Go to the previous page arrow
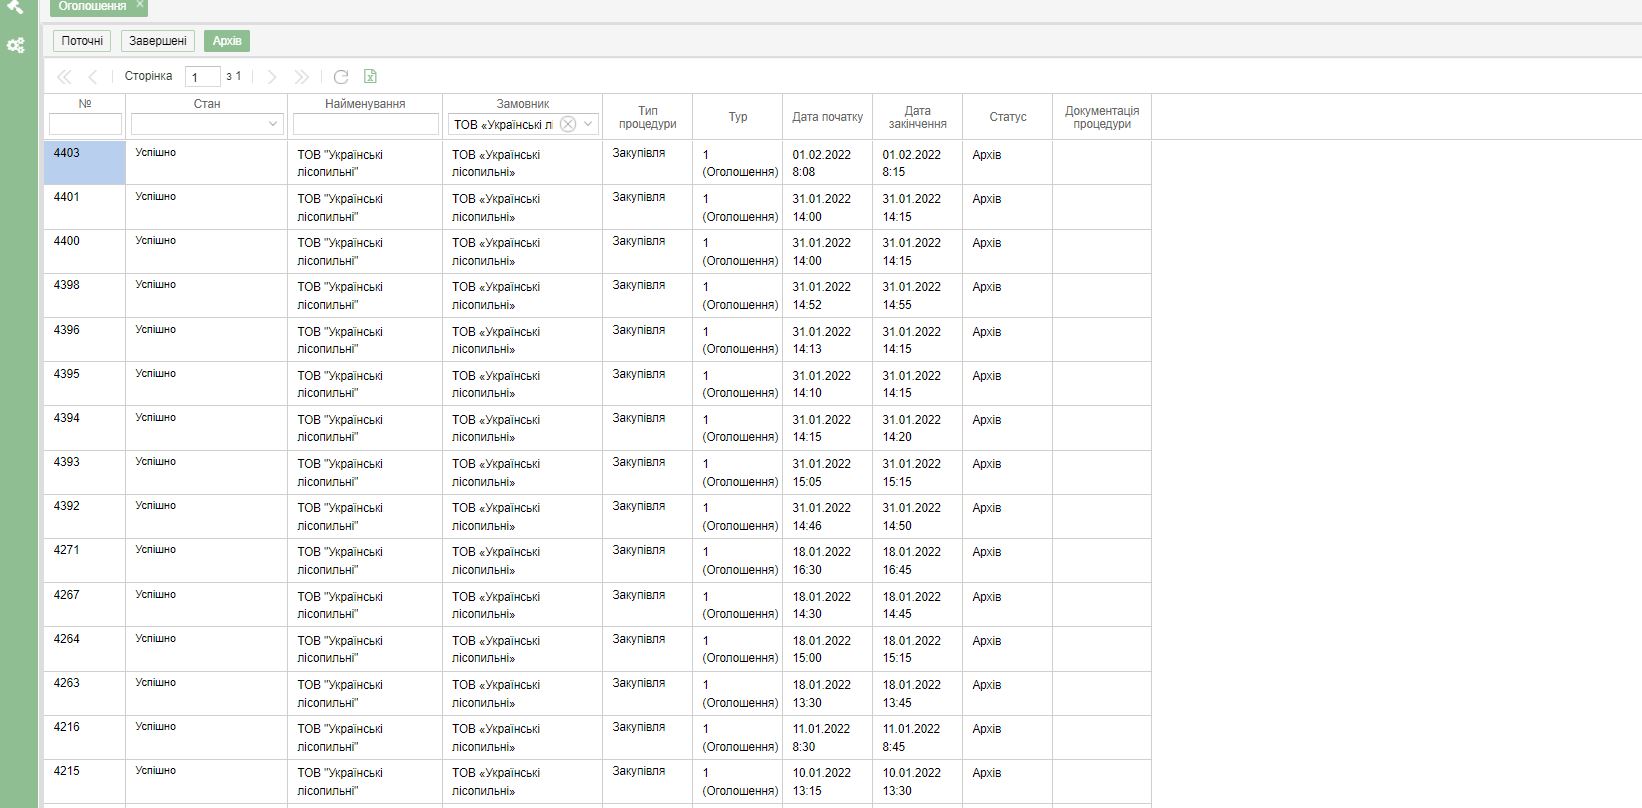1642x808 pixels. click(x=93, y=77)
